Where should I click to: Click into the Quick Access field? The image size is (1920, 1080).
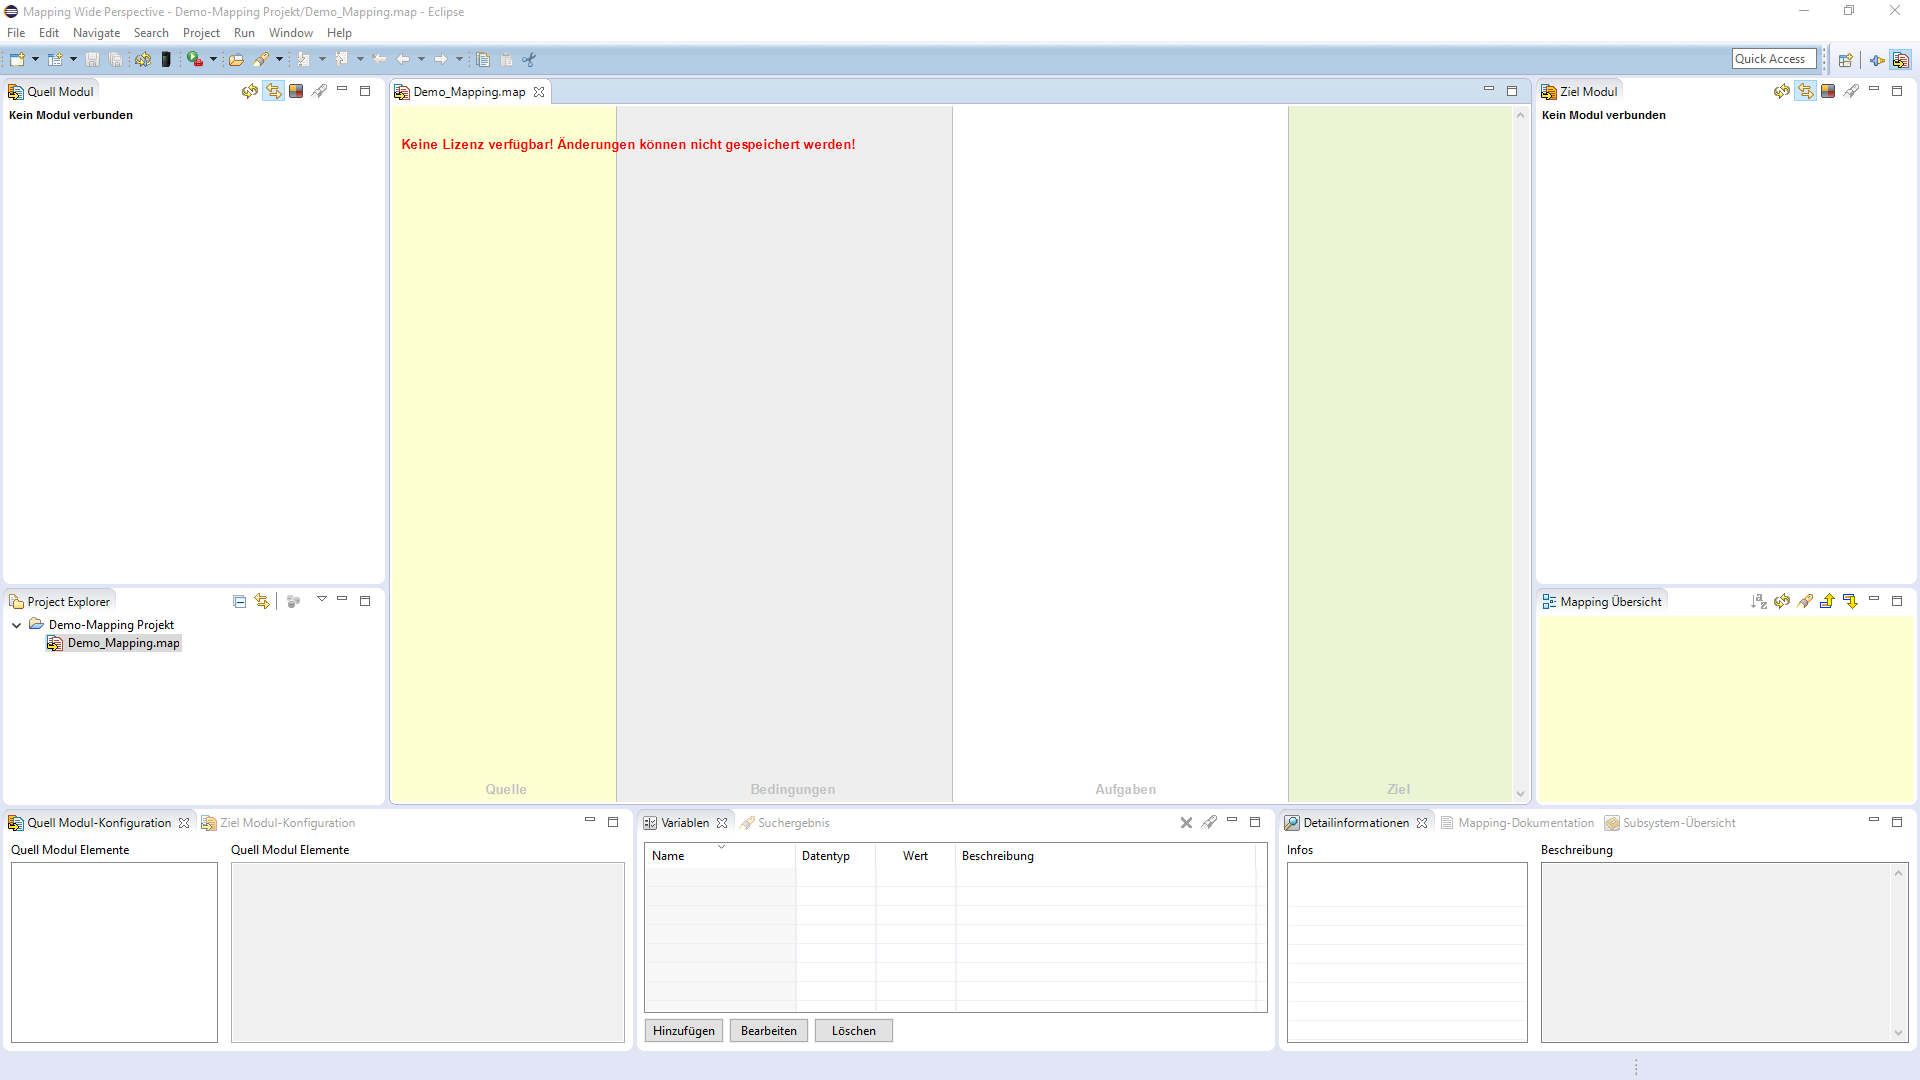pos(1773,59)
